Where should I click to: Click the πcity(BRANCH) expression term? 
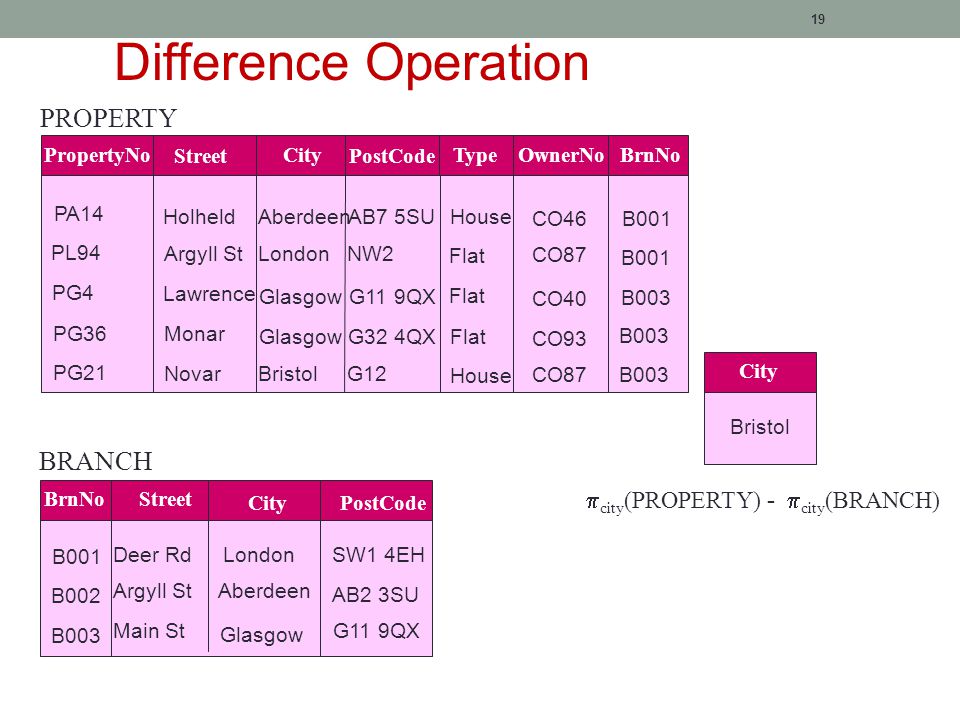863,501
